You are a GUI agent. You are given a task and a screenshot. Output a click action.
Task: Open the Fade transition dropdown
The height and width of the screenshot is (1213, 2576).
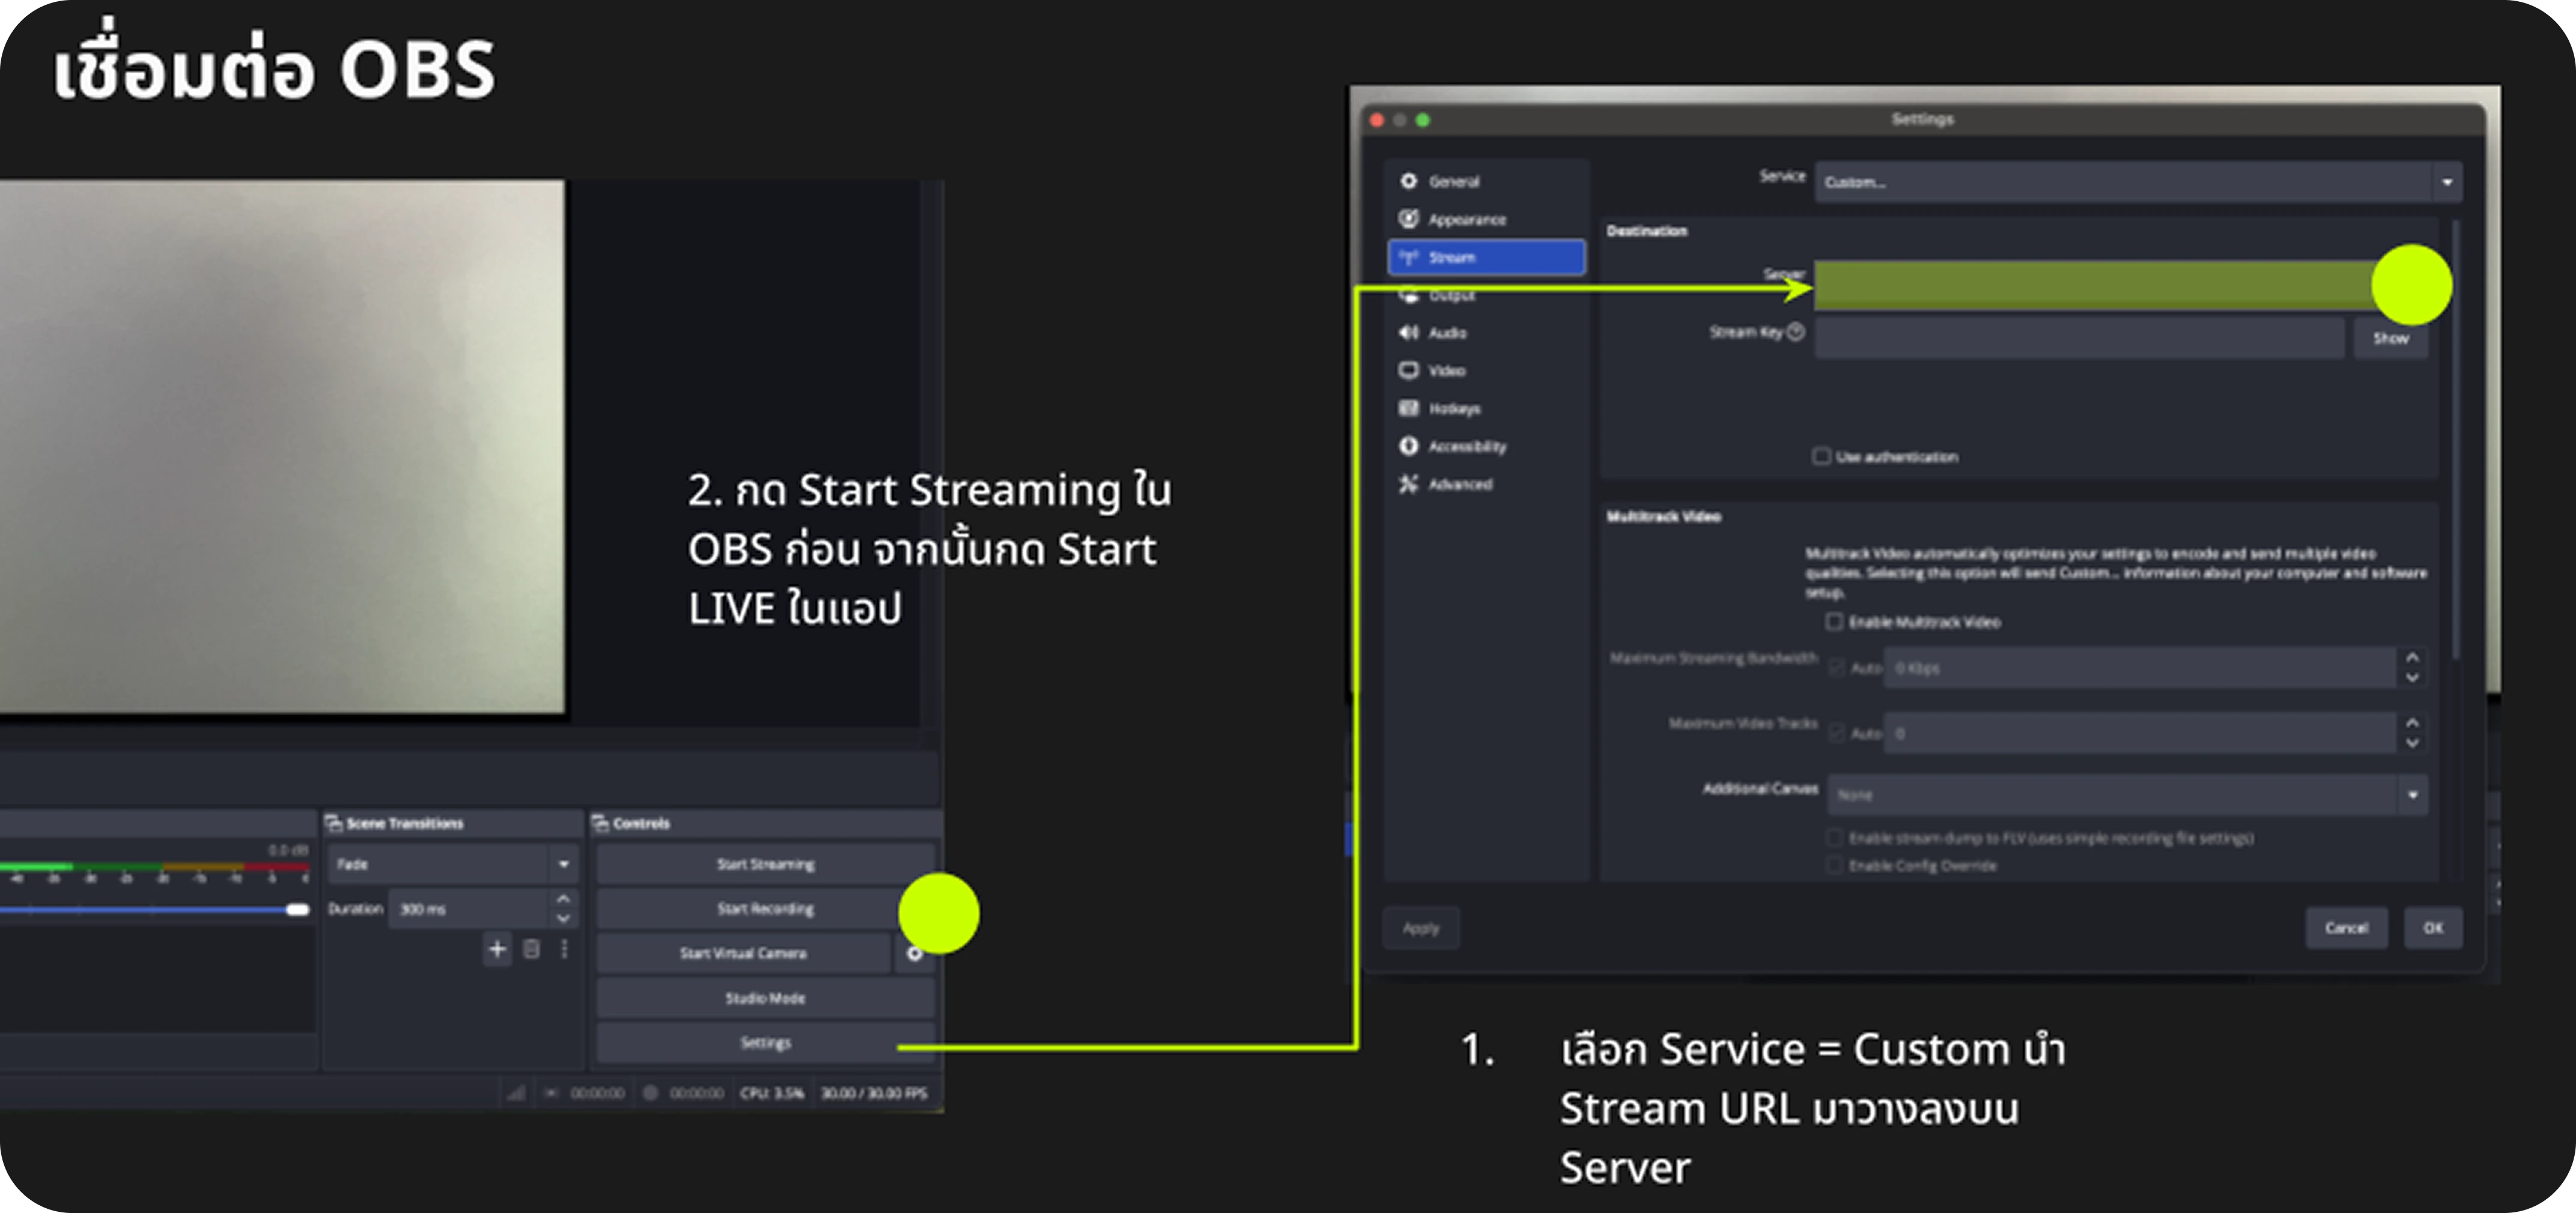(x=453, y=864)
